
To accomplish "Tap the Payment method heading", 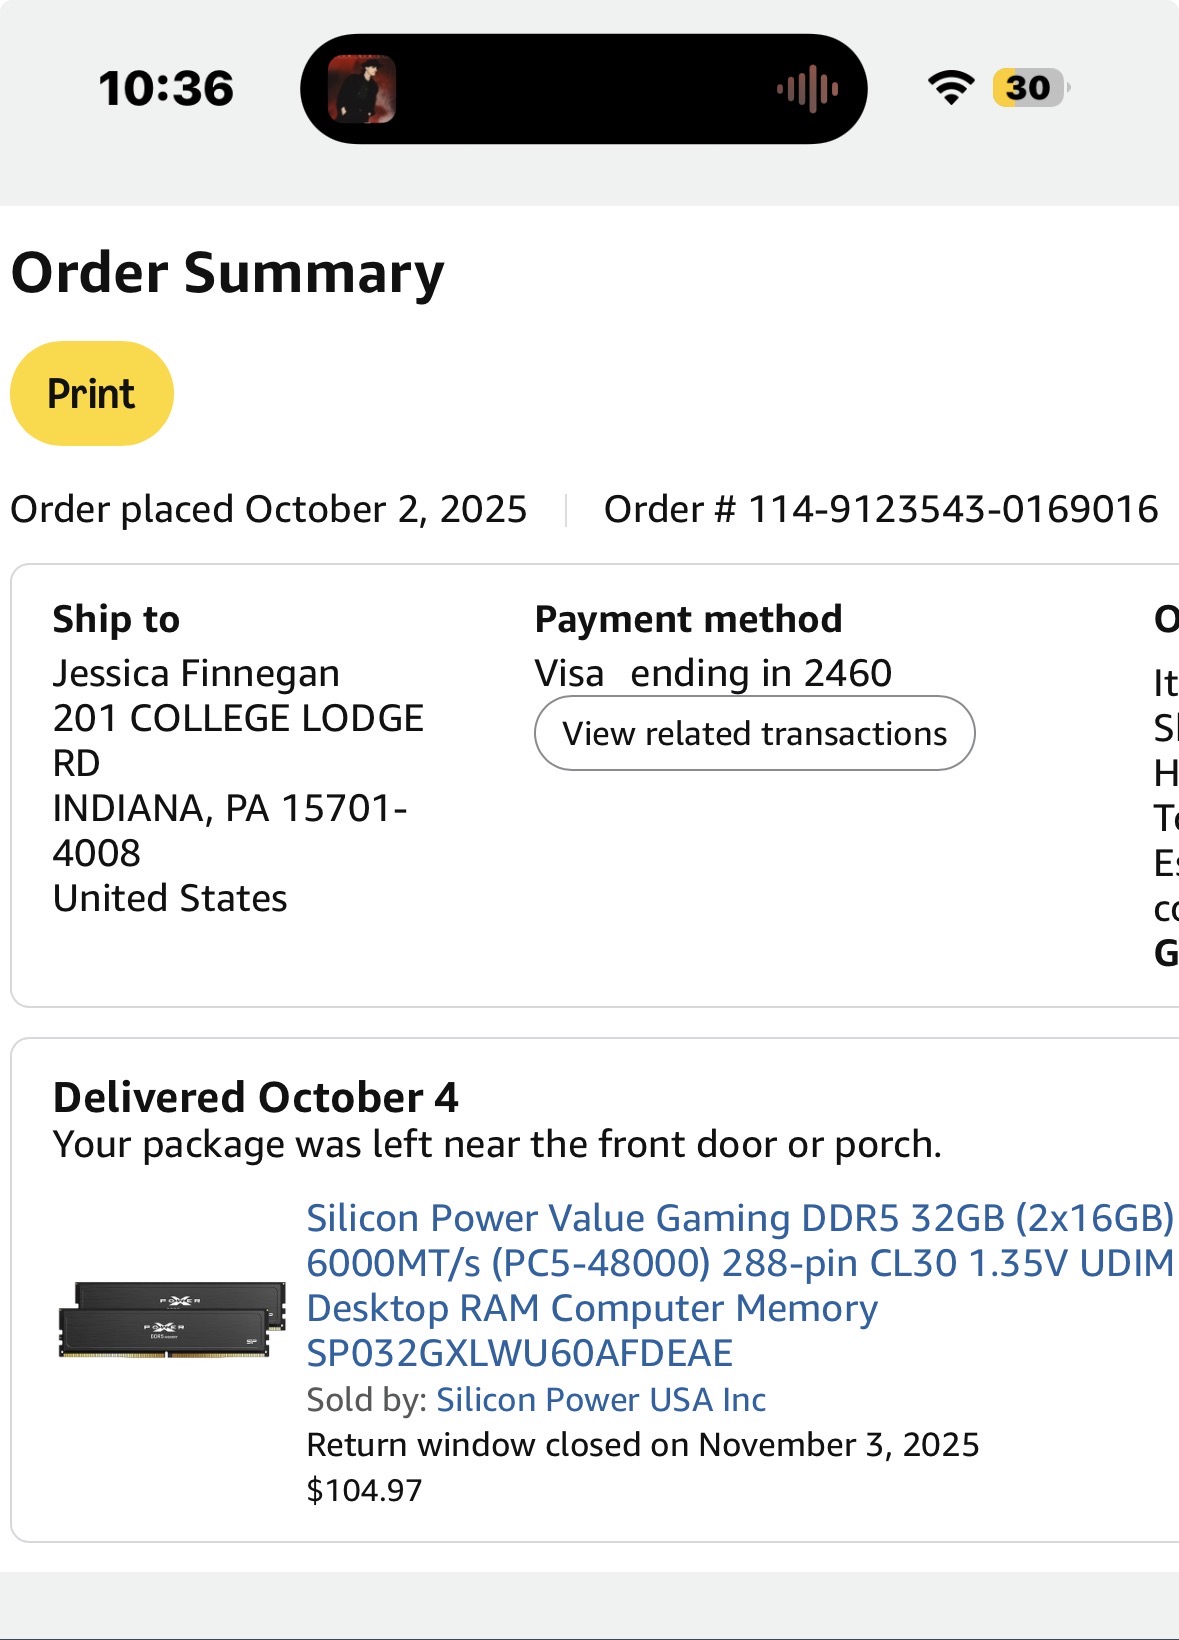I will [688, 619].
